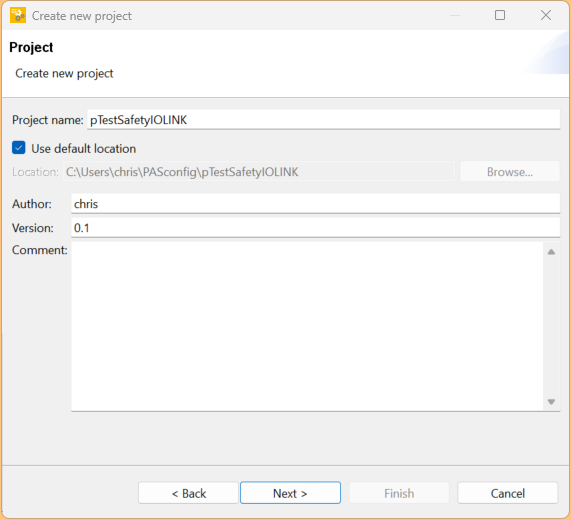Screen dimensions: 571x520
Task: Click inside the Comment text area
Action: [x=307, y=326]
